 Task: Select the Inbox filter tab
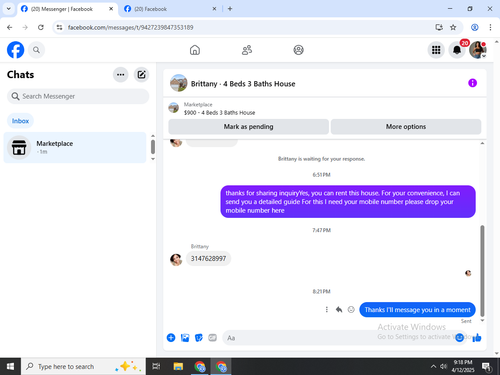point(20,121)
